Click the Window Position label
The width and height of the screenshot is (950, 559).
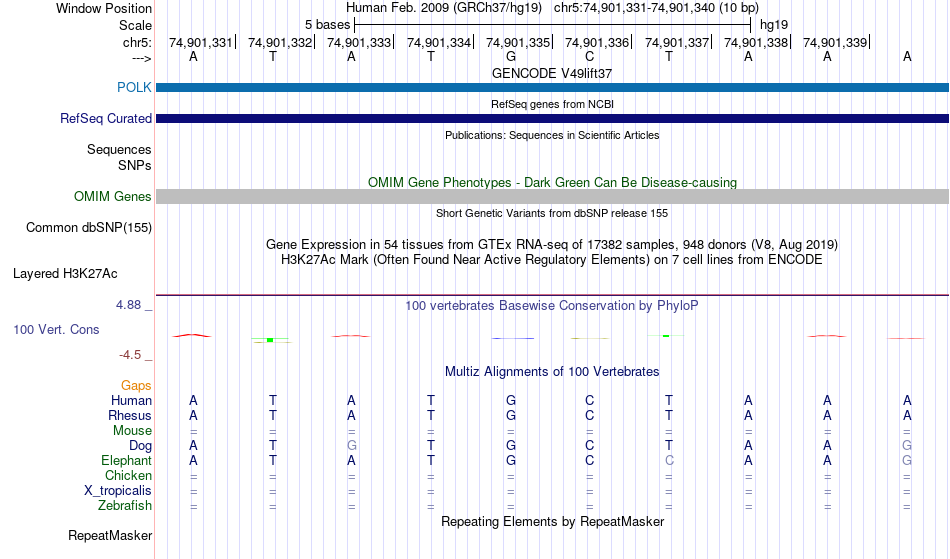pyautogui.click(x=104, y=8)
